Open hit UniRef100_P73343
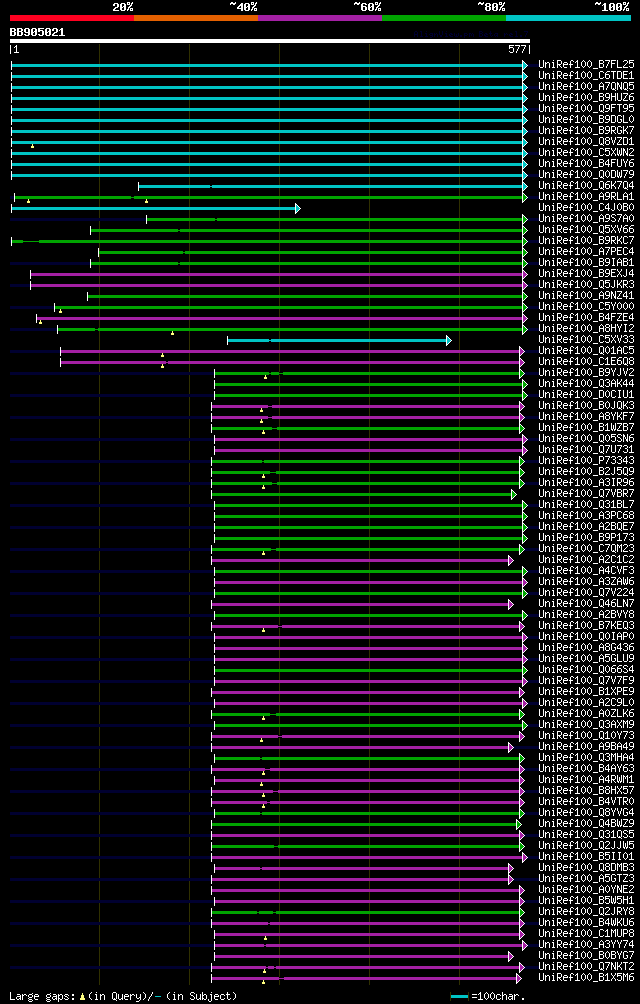Screen dimensions: 640x1004 (586, 461)
